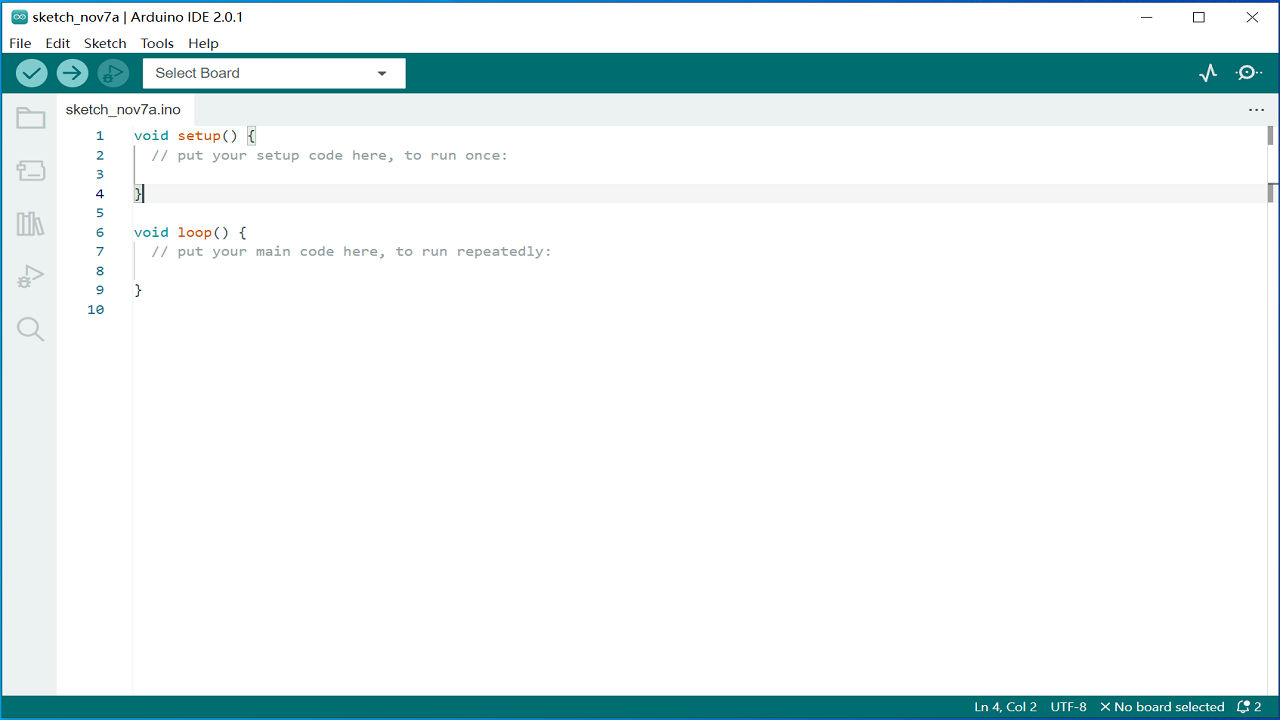This screenshot has height=720, width=1280.
Task: Open the Serial Monitor
Action: tap(1249, 73)
